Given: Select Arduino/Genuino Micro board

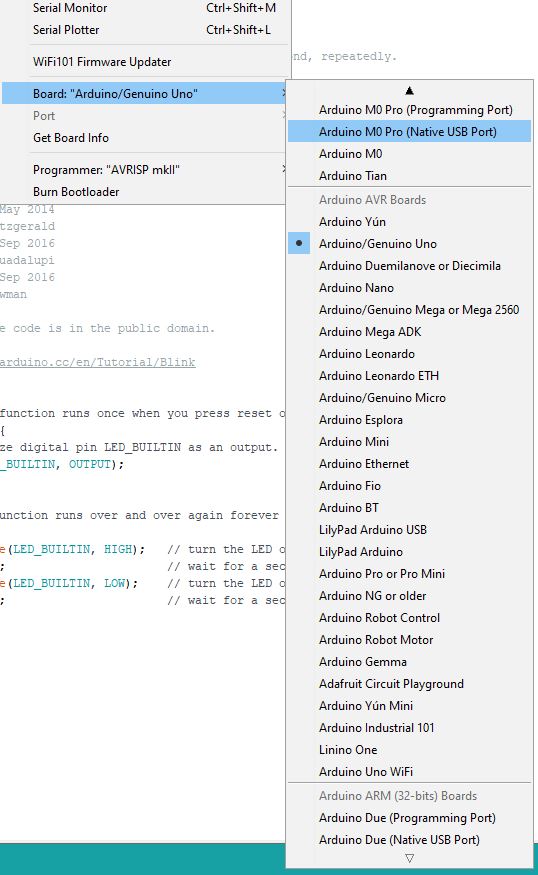Looking at the screenshot, I should click(409, 397).
